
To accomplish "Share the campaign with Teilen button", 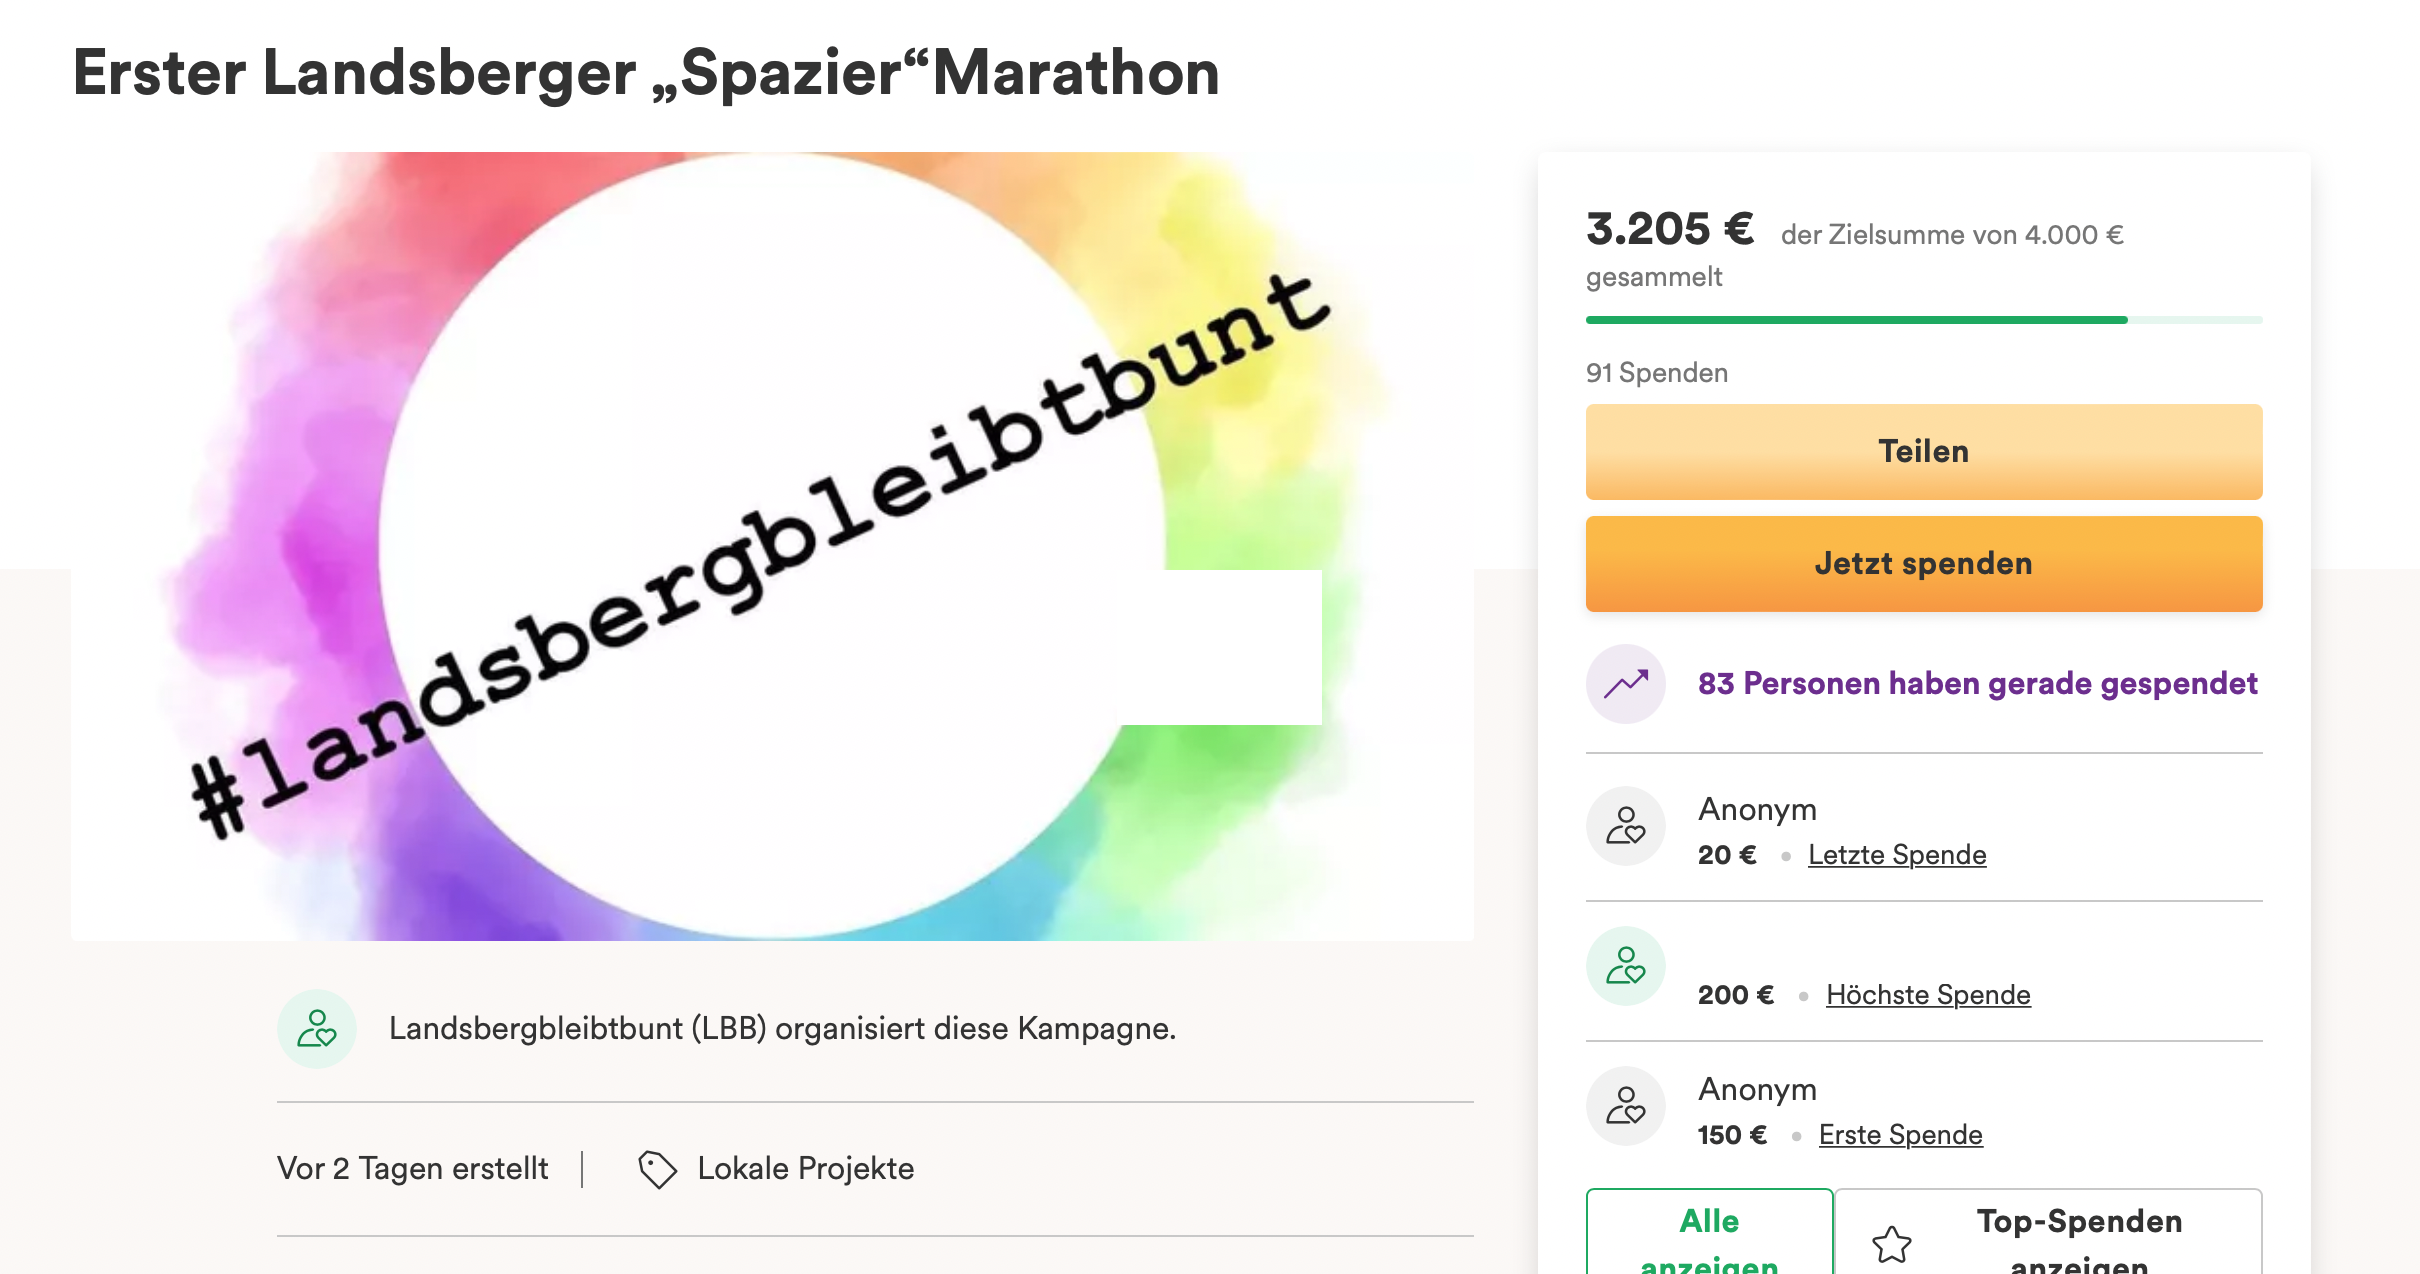I will 1924,452.
